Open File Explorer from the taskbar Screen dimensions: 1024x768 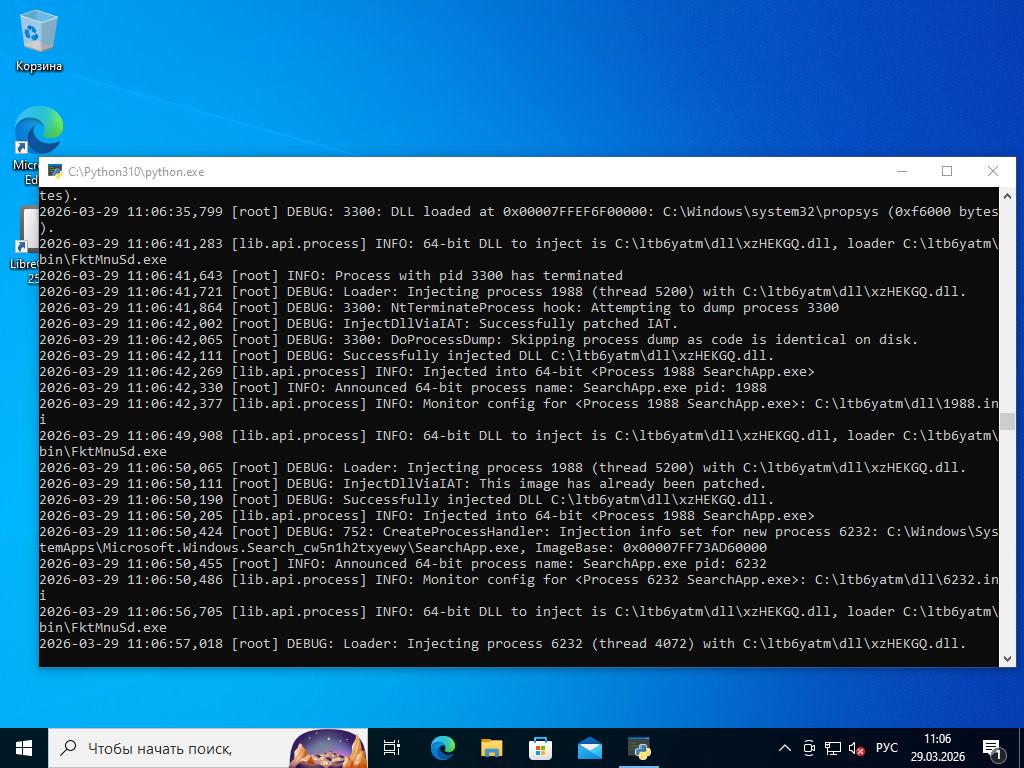point(491,747)
